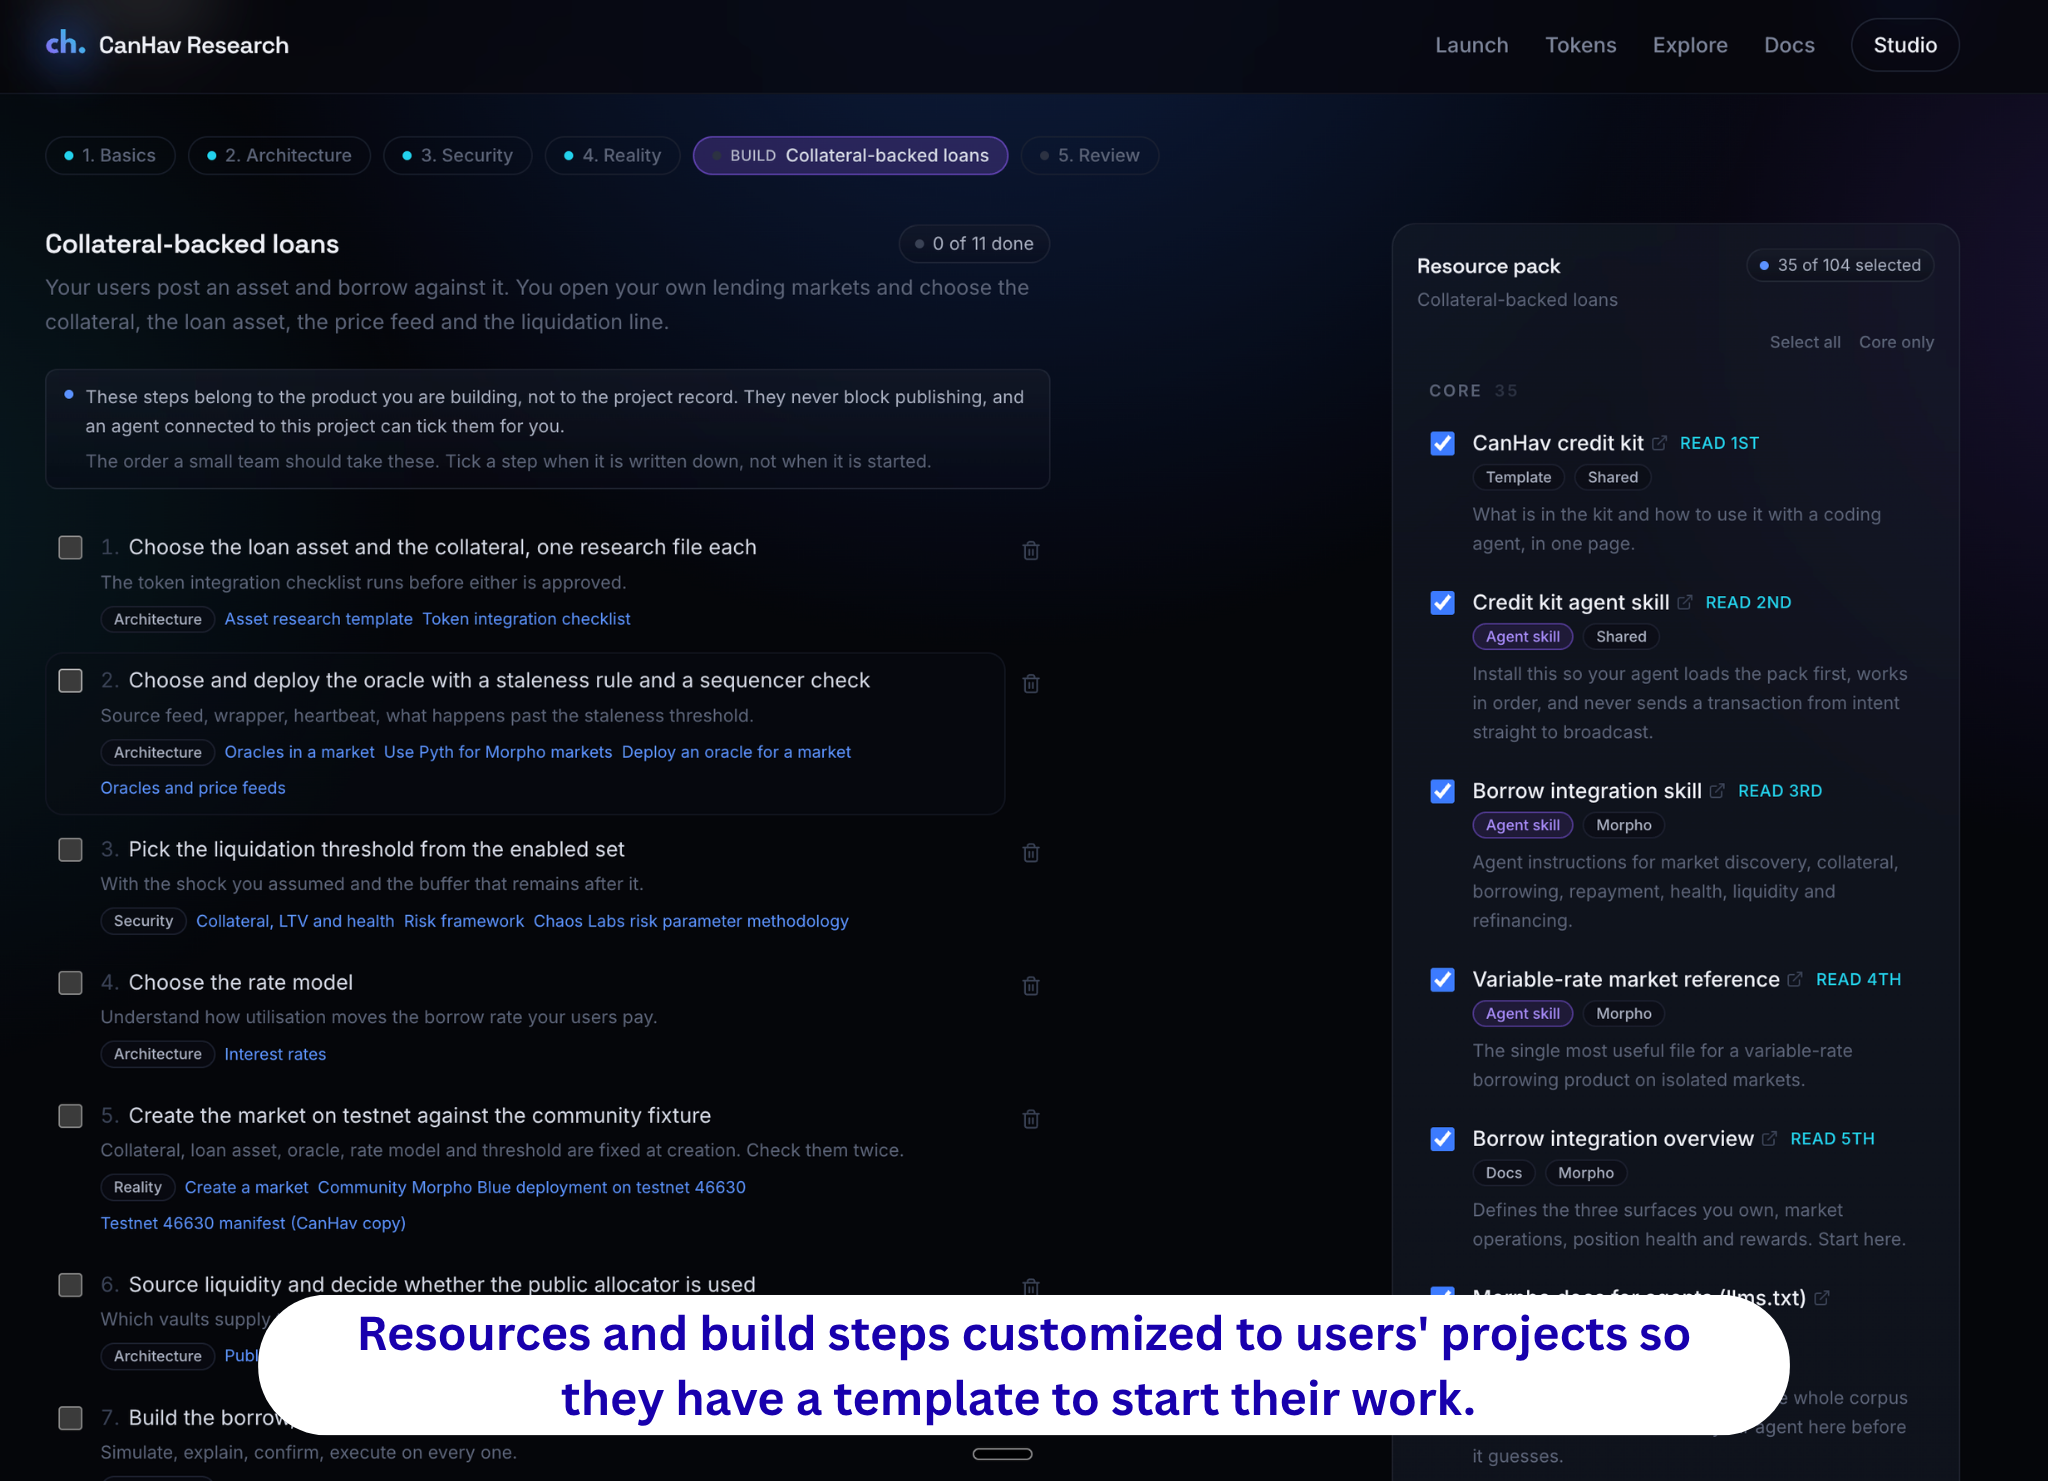Open Docs from the top navigation
The height and width of the screenshot is (1481, 2048).
click(1789, 45)
